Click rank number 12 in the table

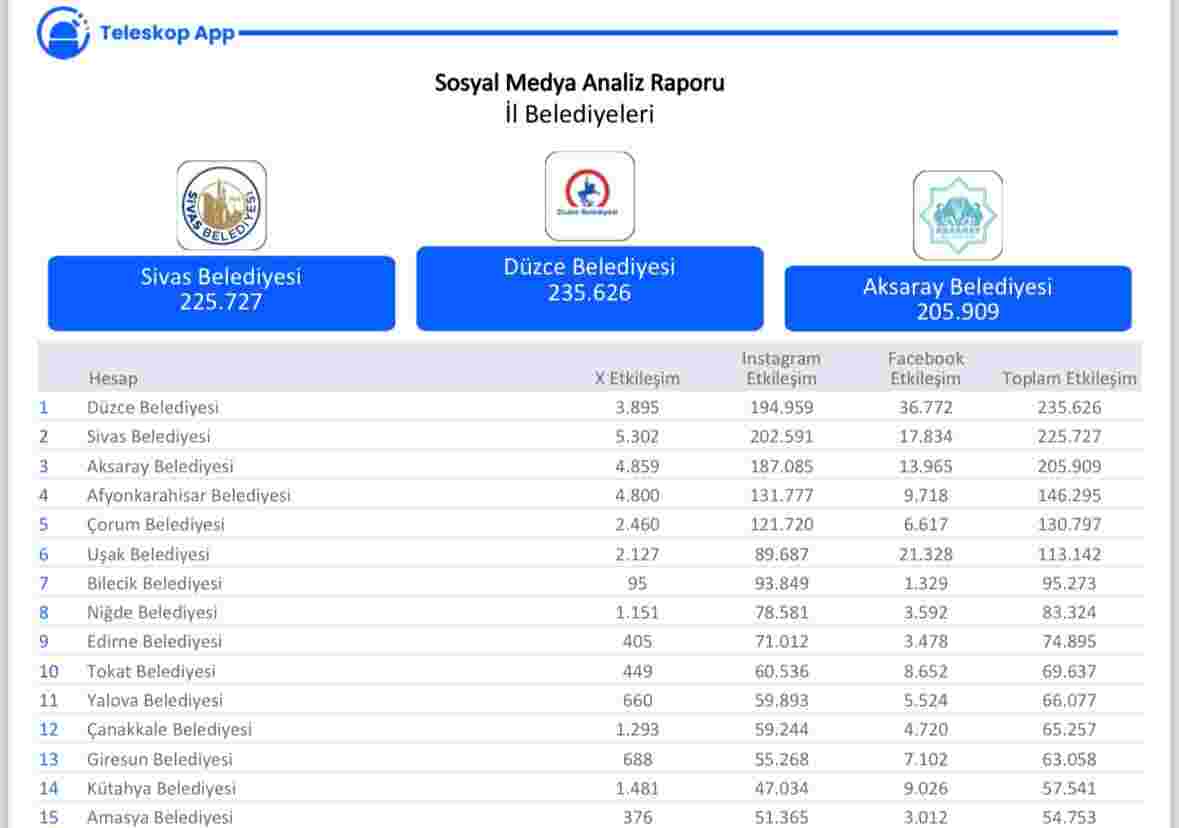click(x=49, y=729)
